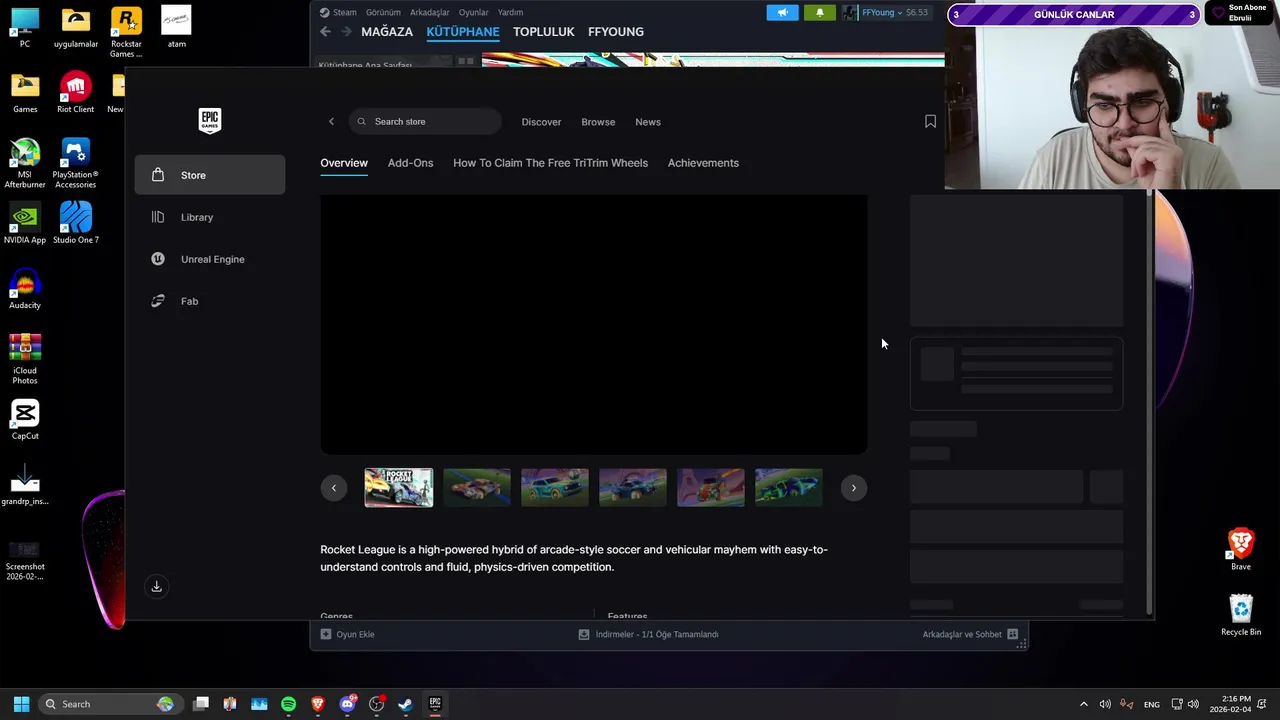Open the Steam menu in Steam window

coord(338,12)
